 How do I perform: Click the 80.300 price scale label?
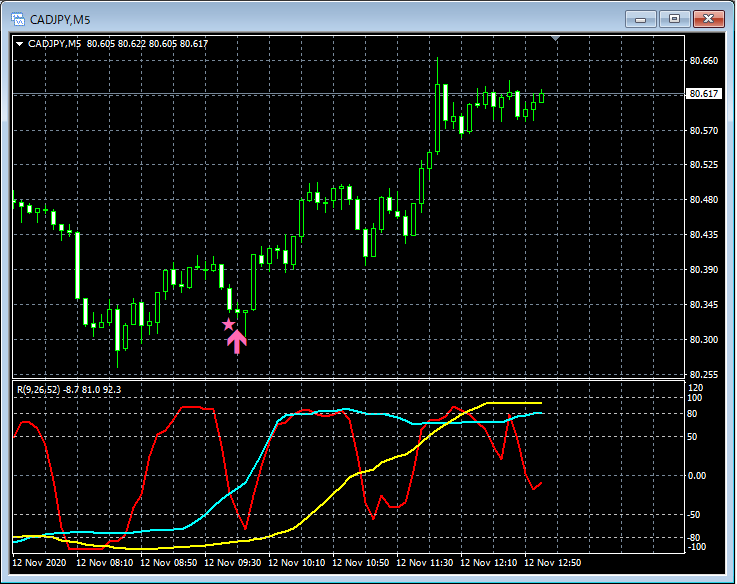704,339
